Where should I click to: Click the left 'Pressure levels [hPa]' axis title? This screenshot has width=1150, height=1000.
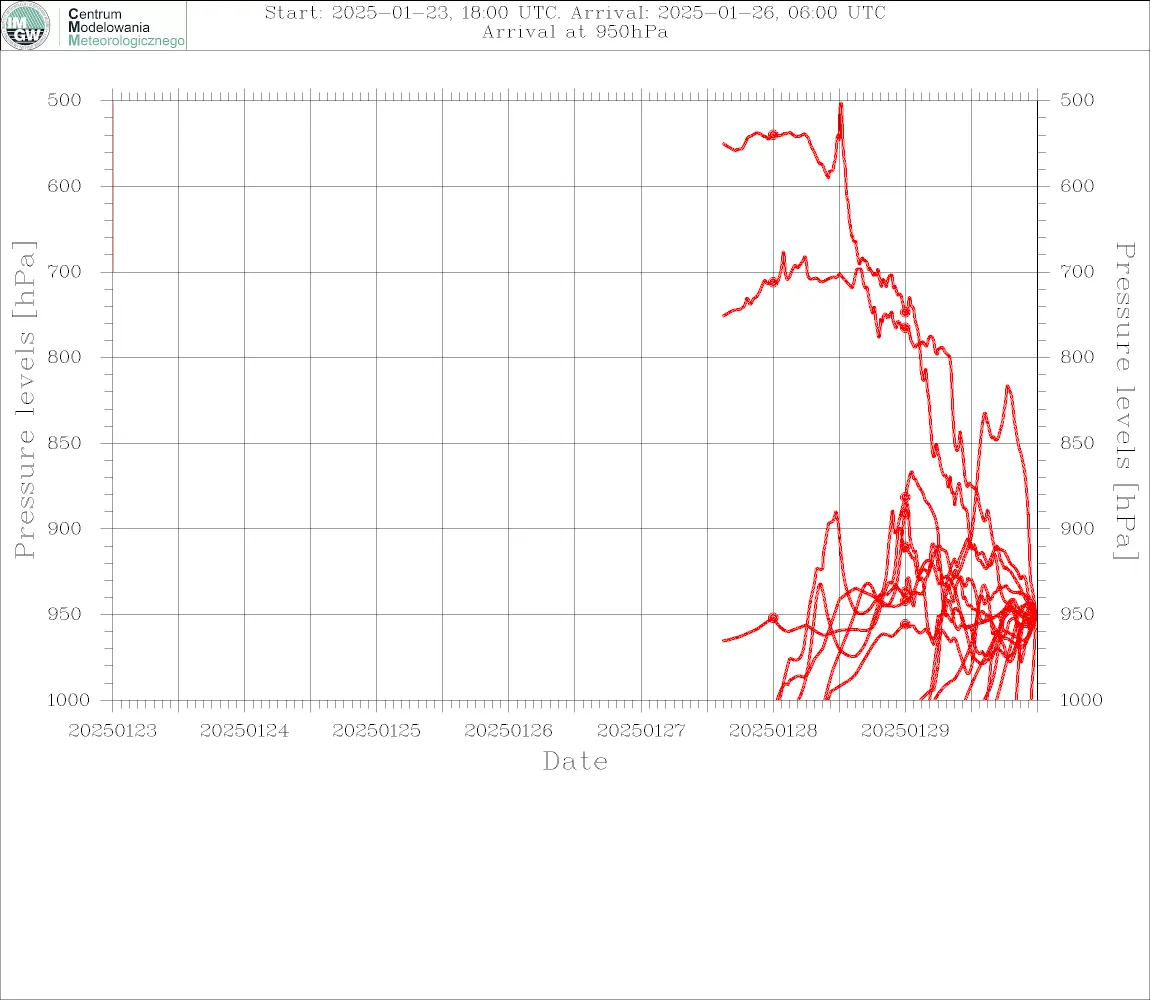pos(24,400)
